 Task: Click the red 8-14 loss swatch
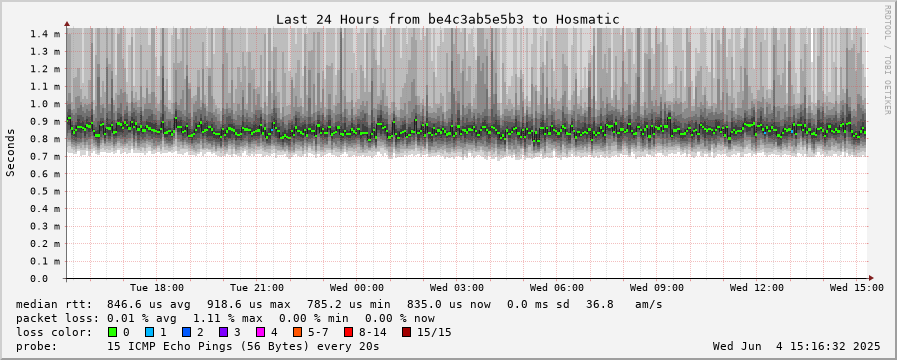click(348, 332)
